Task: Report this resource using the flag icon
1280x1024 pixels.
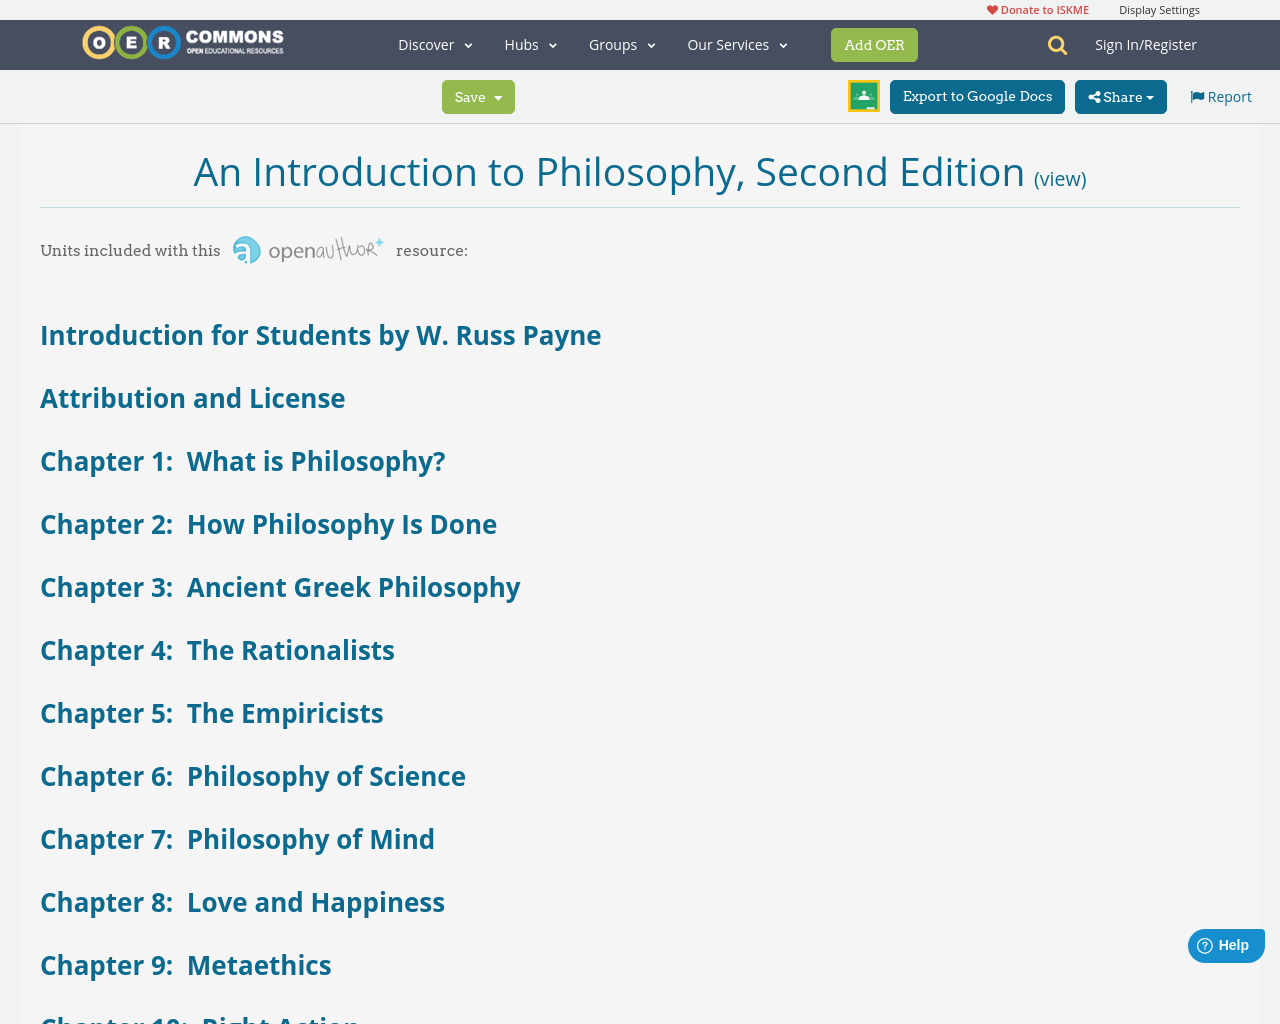Action: [x=1197, y=95]
